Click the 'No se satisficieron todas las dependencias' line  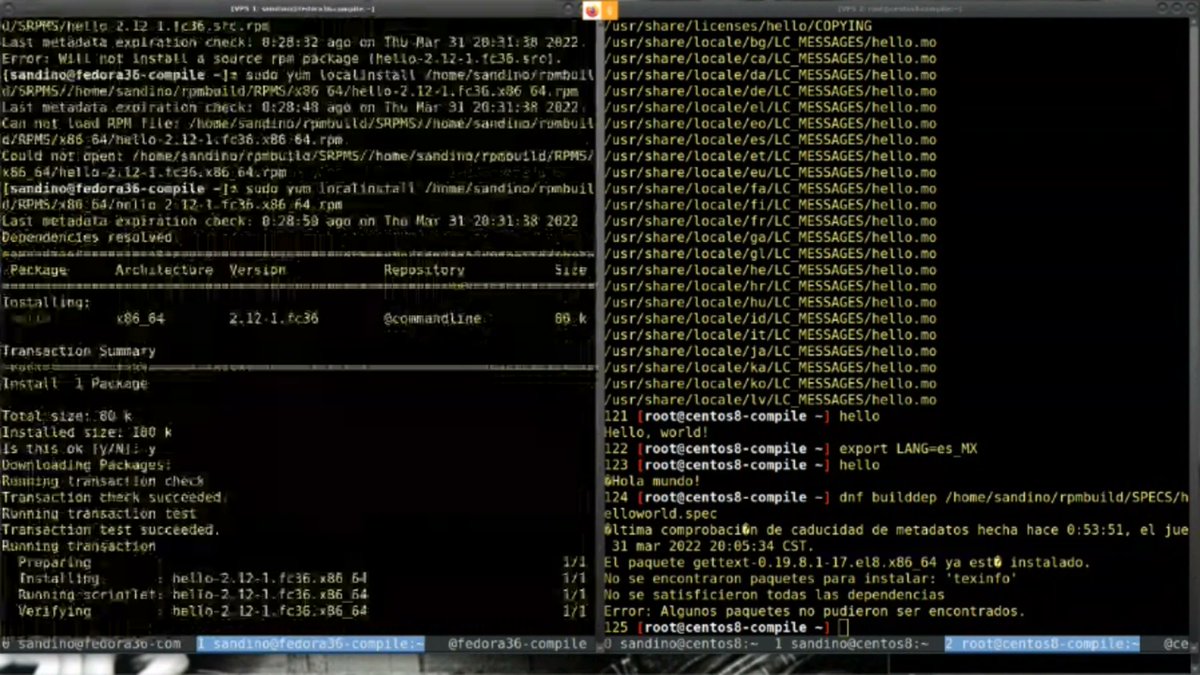coord(774,595)
